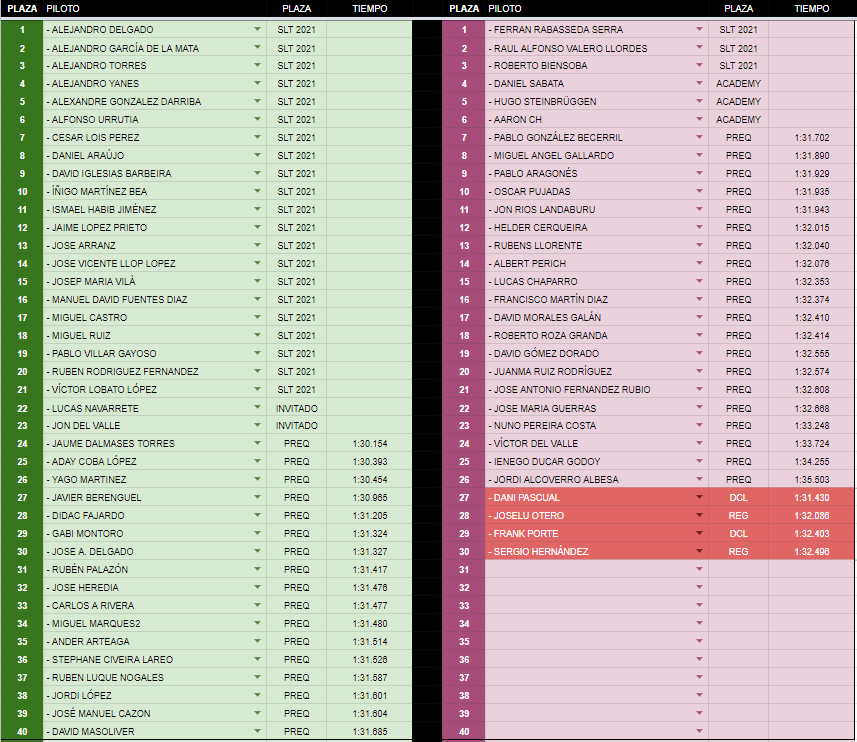
Task: Select the JORDI LÓPEZ cell
Action: (x=155, y=696)
